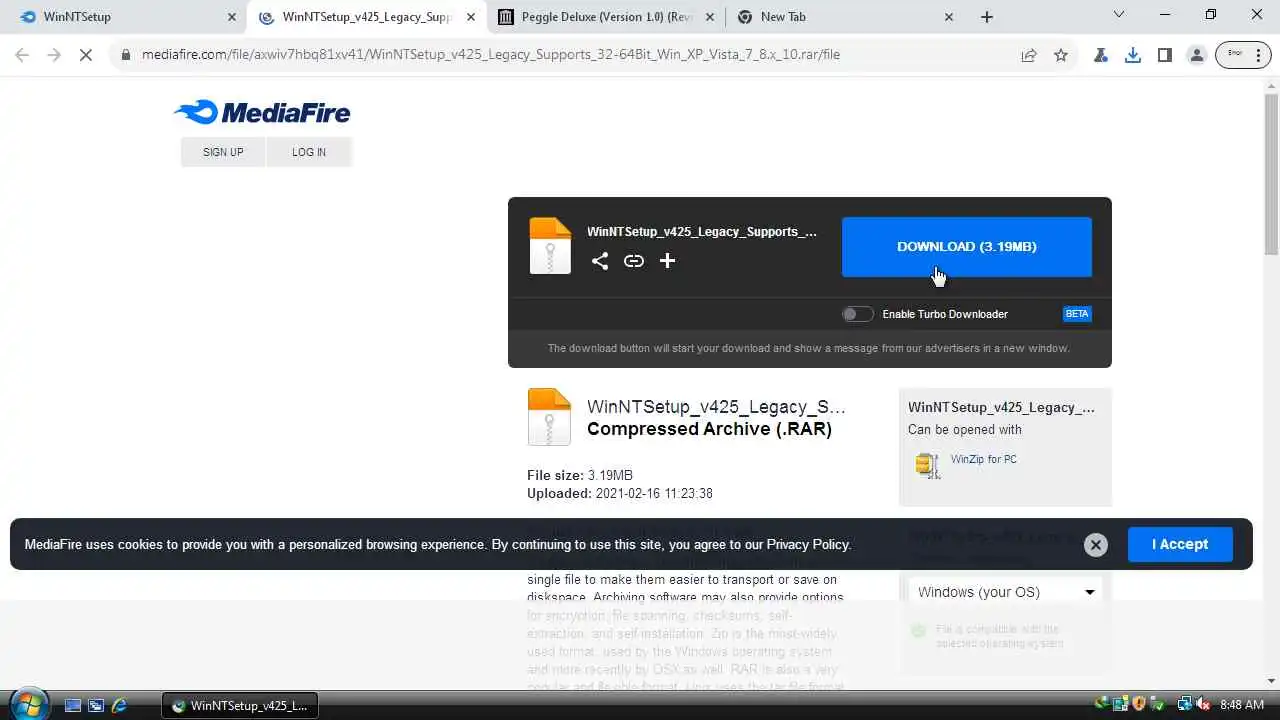Open the Privacy Policy link

(x=808, y=545)
